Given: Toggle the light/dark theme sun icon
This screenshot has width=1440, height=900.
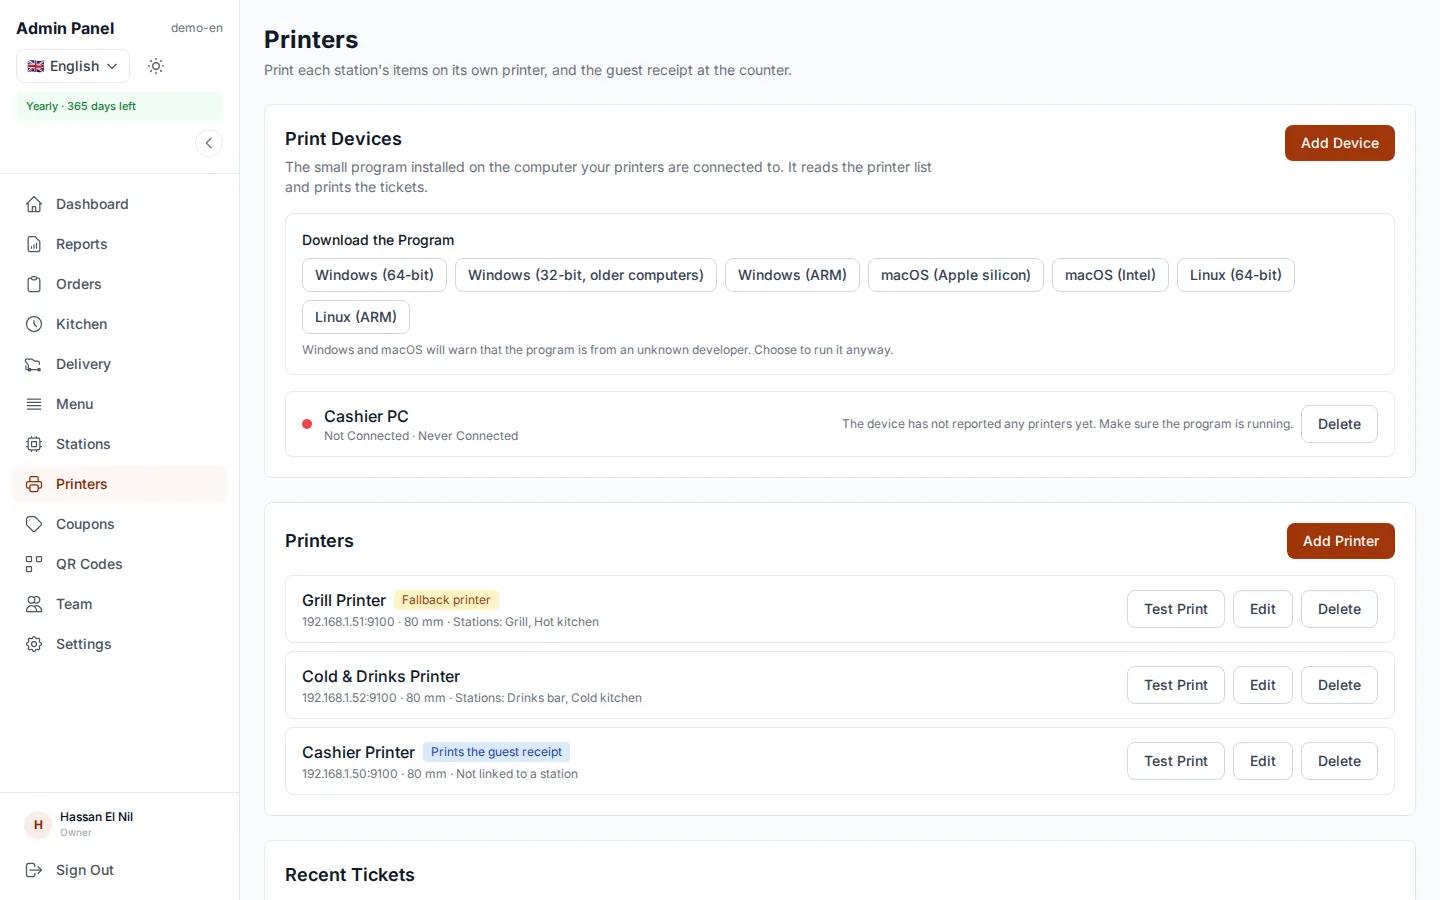Looking at the screenshot, I should click(156, 66).
